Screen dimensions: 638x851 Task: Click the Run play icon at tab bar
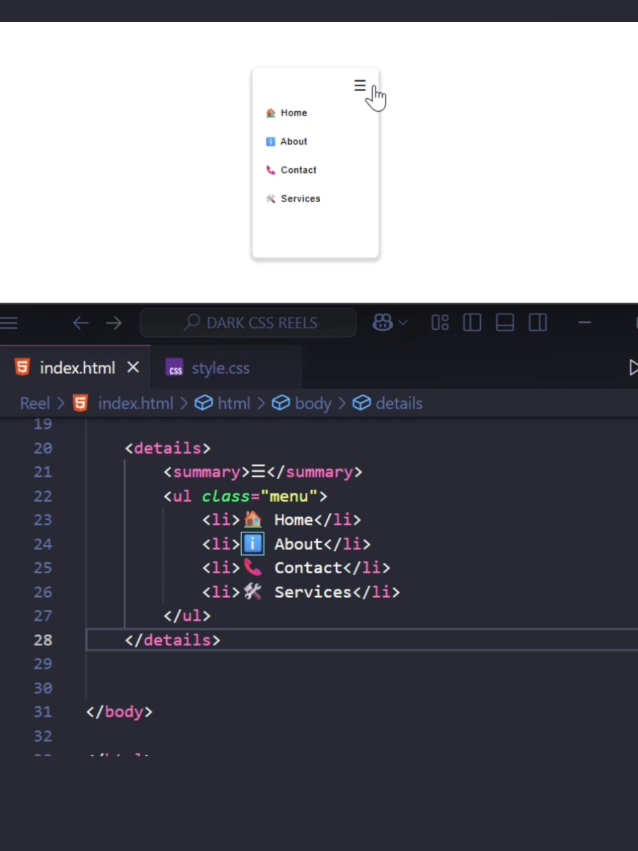pyautogui.click(x=633, y=368)
